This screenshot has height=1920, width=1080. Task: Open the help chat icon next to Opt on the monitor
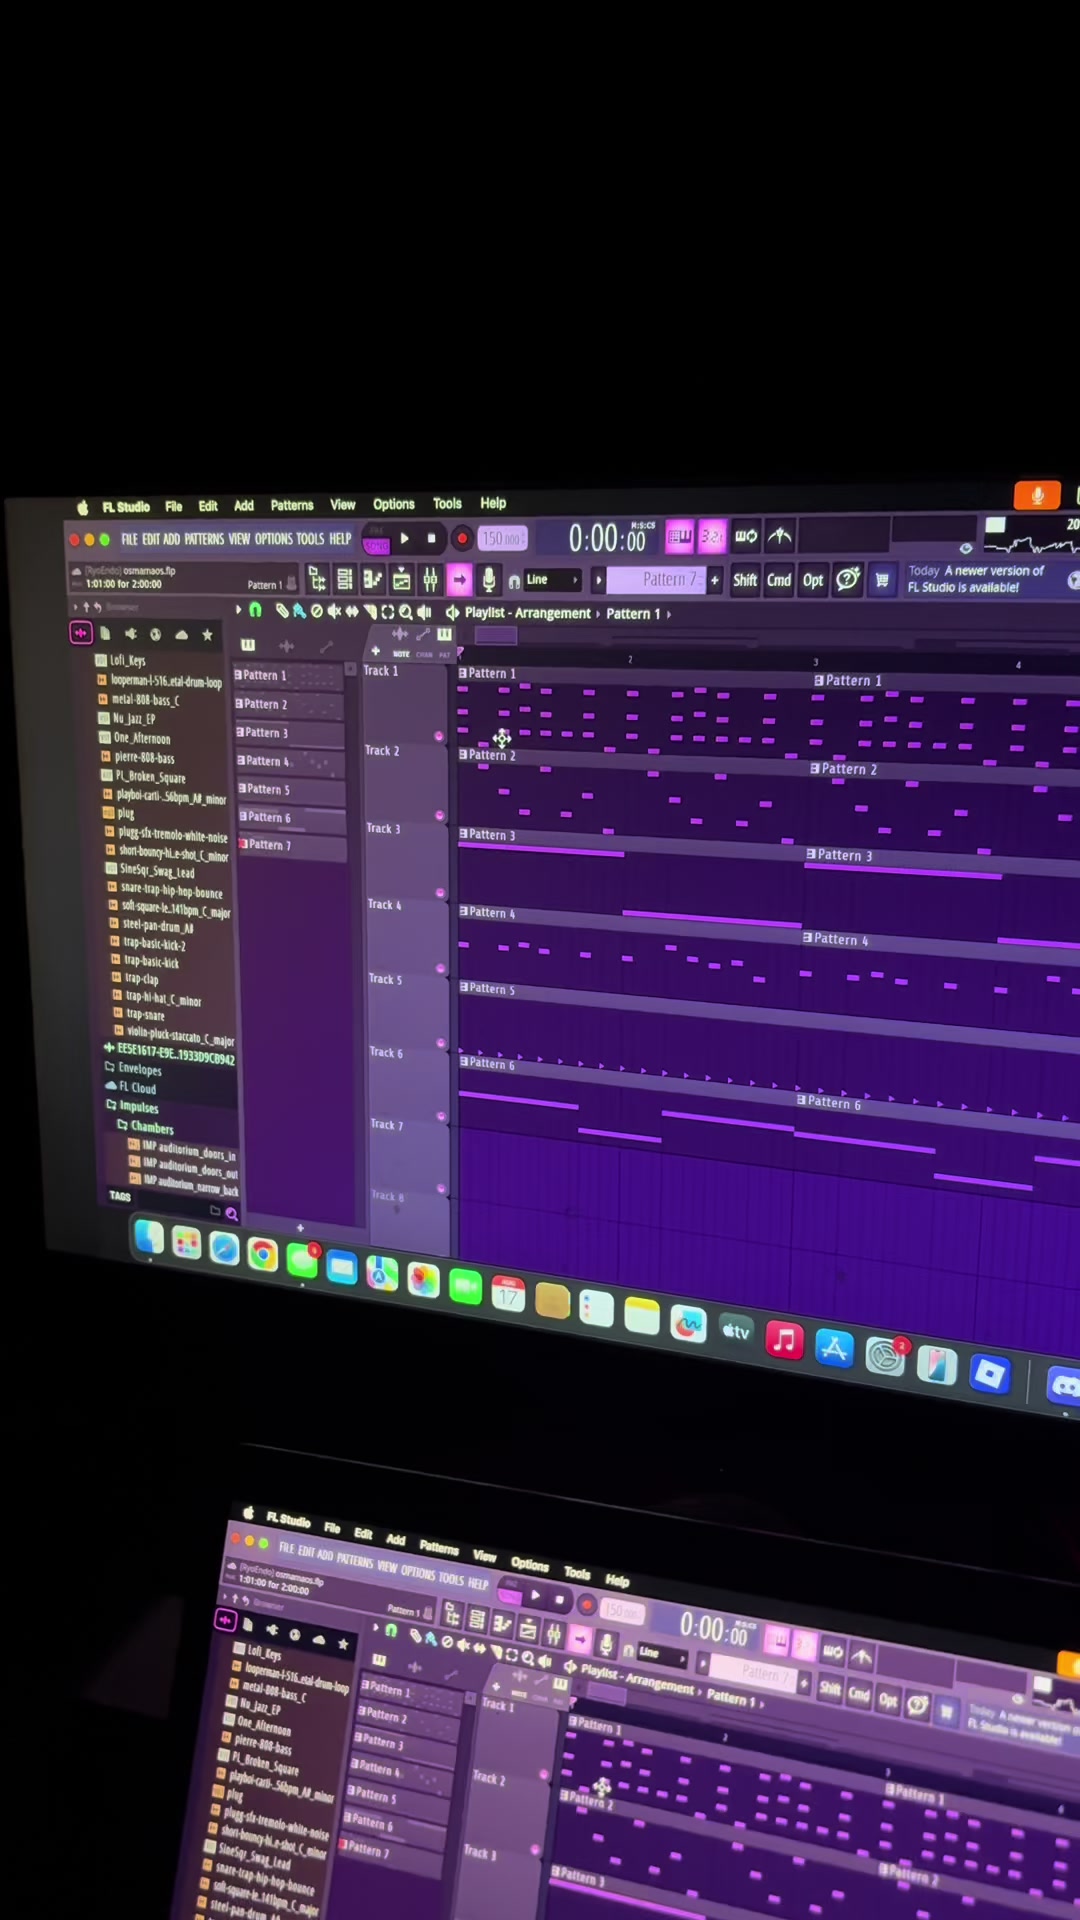click(848, 579)
